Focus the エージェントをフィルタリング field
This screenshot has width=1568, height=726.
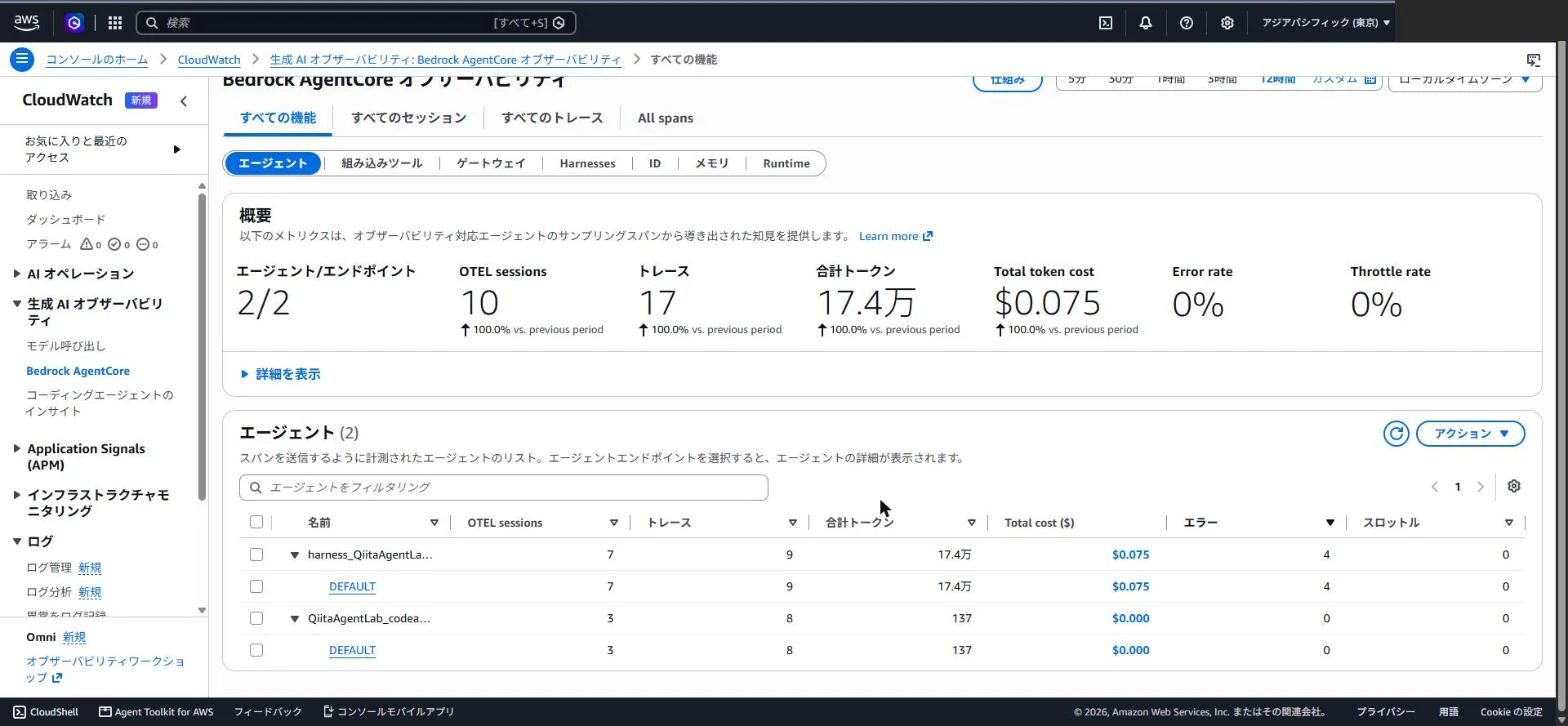click(503, 487)
